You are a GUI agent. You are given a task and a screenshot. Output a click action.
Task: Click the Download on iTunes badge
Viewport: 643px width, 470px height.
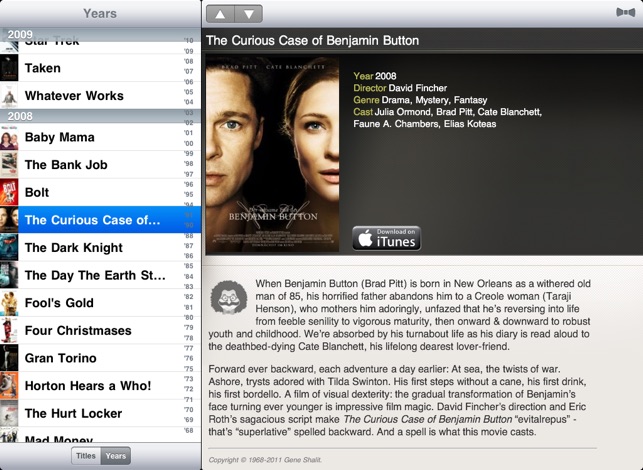click(x=386, y=238)
